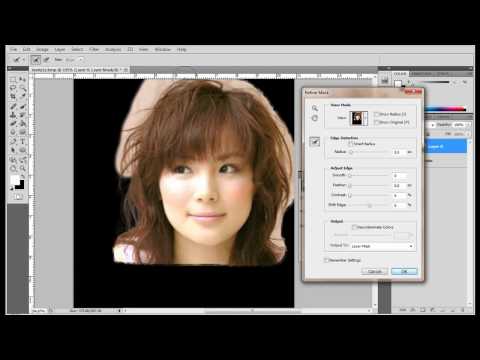Screen dimensions: 480x360
Task: Open the Filter menu
Action: click(x=94, y=49)
